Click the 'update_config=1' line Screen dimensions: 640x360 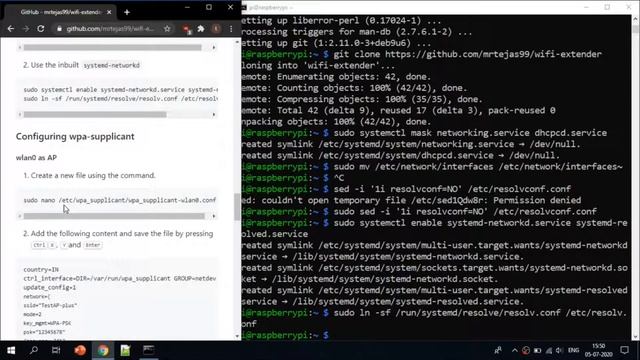pos(50,287)
